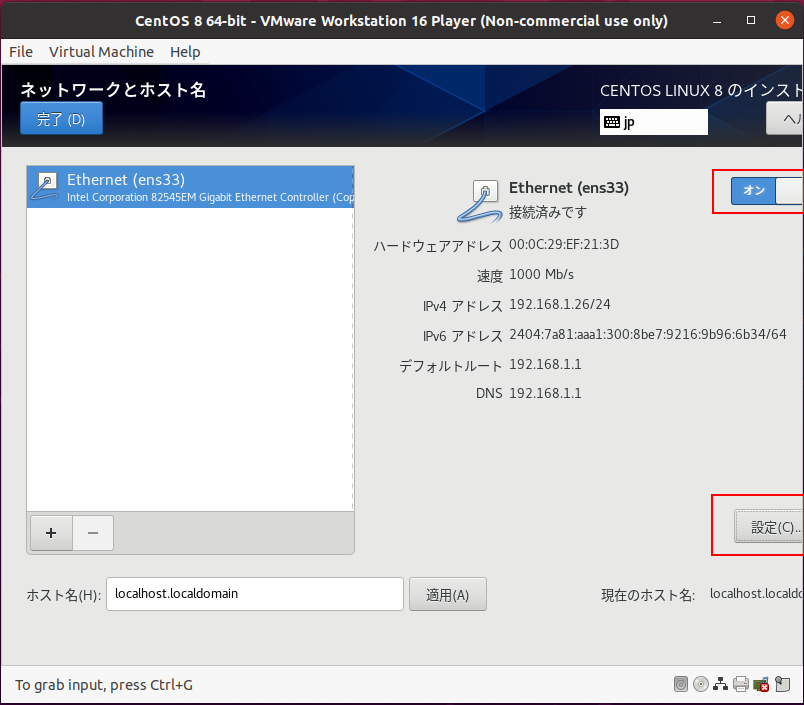Click the message log icon in status bar

783,685
